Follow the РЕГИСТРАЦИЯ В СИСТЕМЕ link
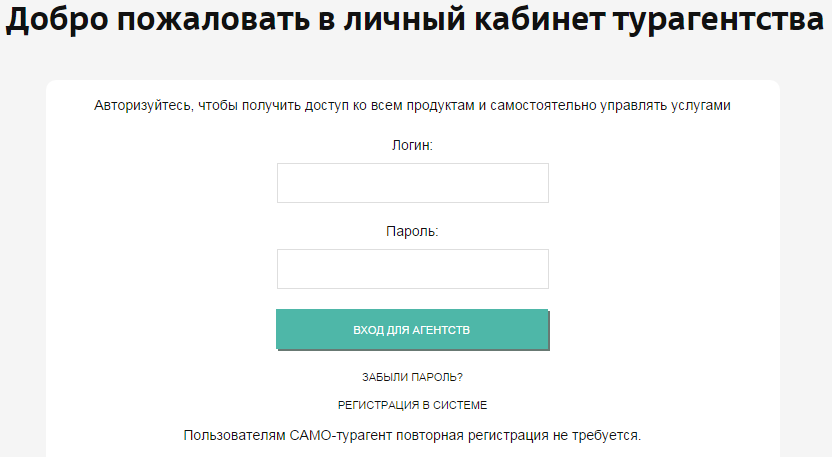This screenshot has height=457, width=832. coord(412,405)
